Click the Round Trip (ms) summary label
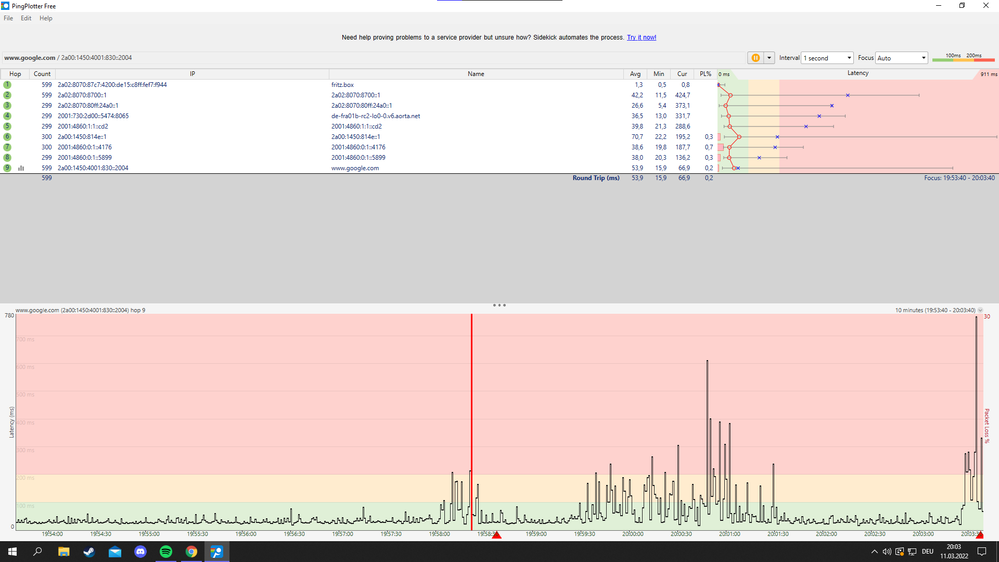 (x=596, y=178)
